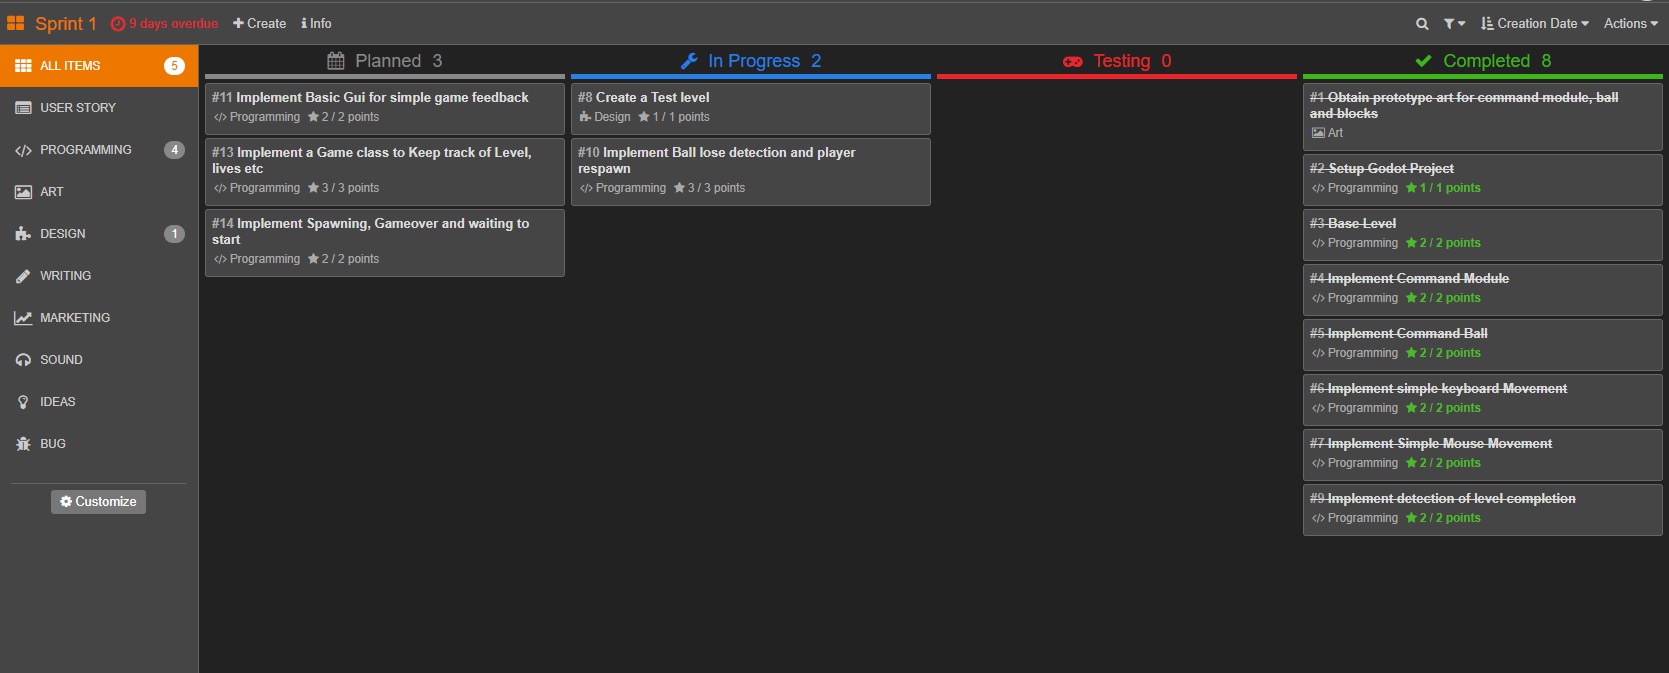Open card #5 Implement Command Ball
The width and height of the screenshot is (1669, 673).
coord(1483,345)
